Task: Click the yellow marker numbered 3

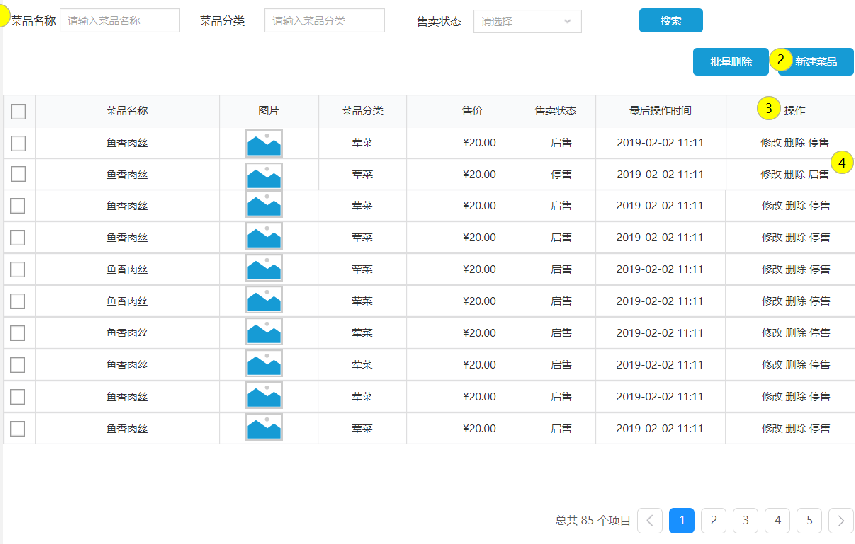Action: click(768, 108)
